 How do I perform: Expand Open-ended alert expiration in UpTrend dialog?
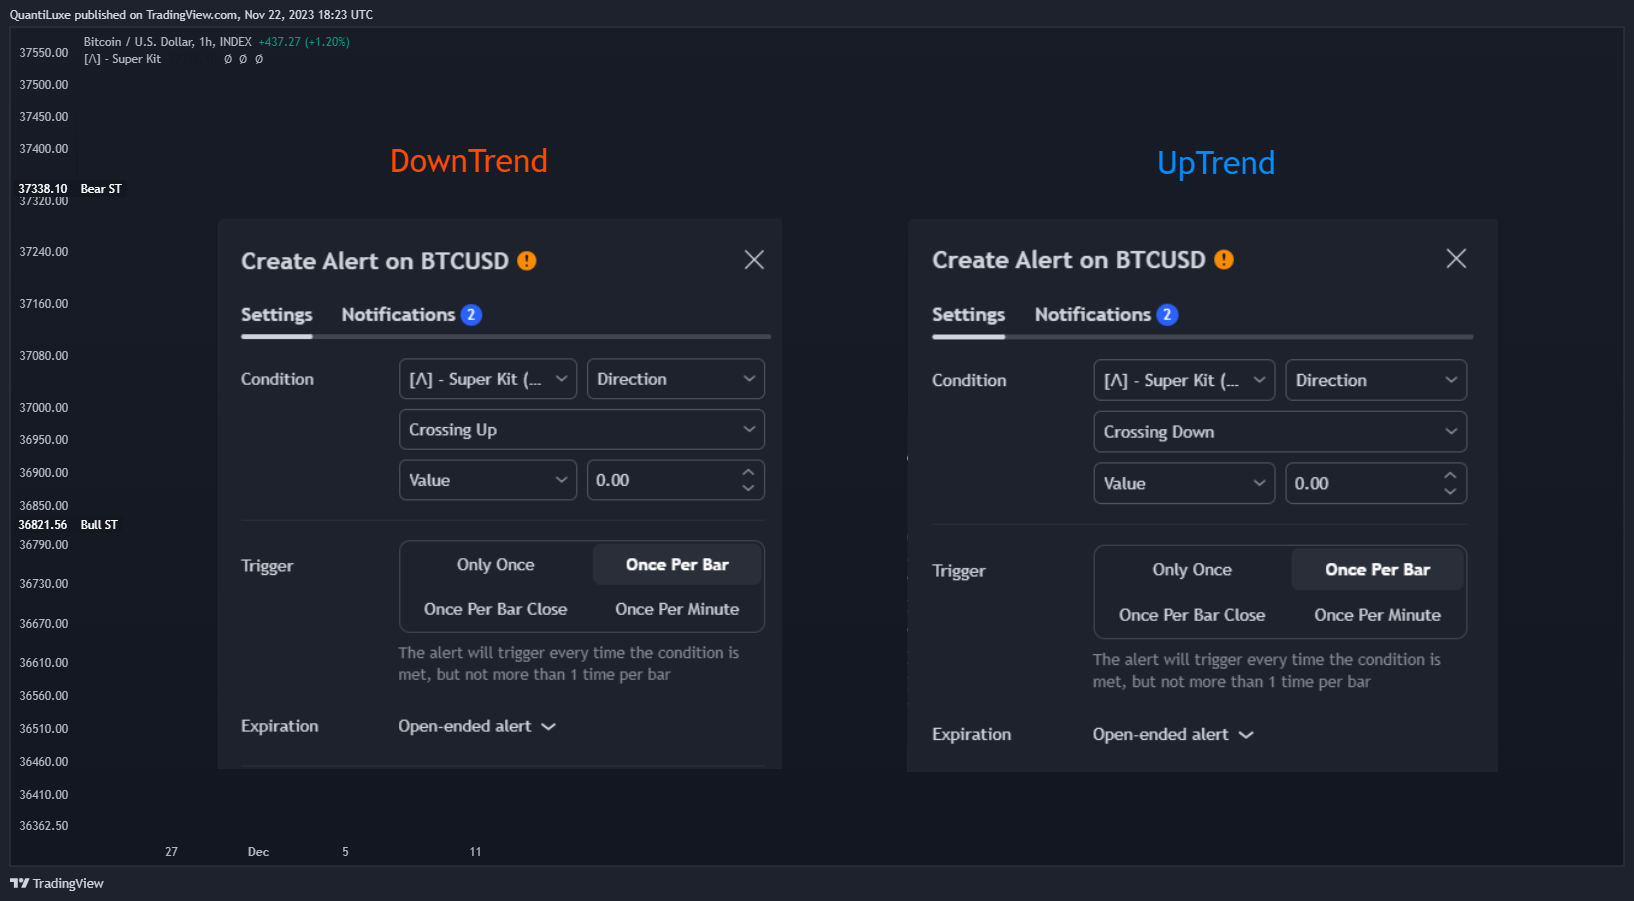[1173, 734]
